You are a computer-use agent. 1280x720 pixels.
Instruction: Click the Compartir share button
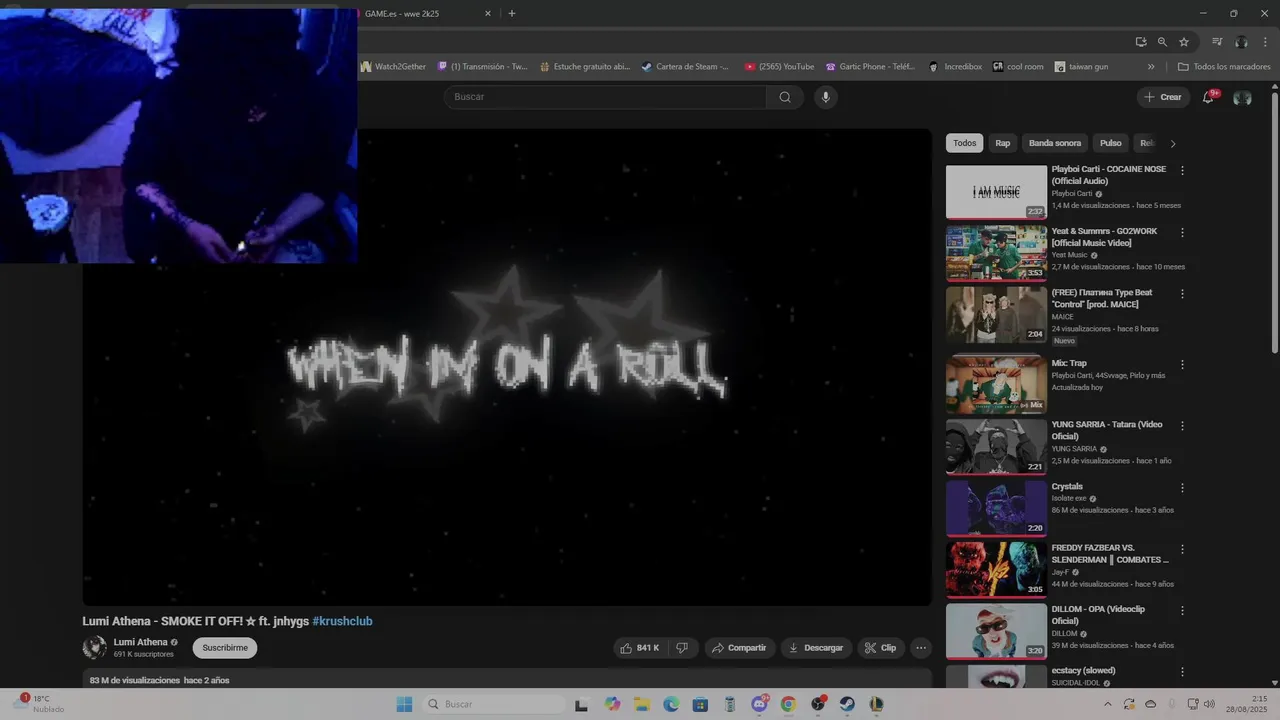738,648
